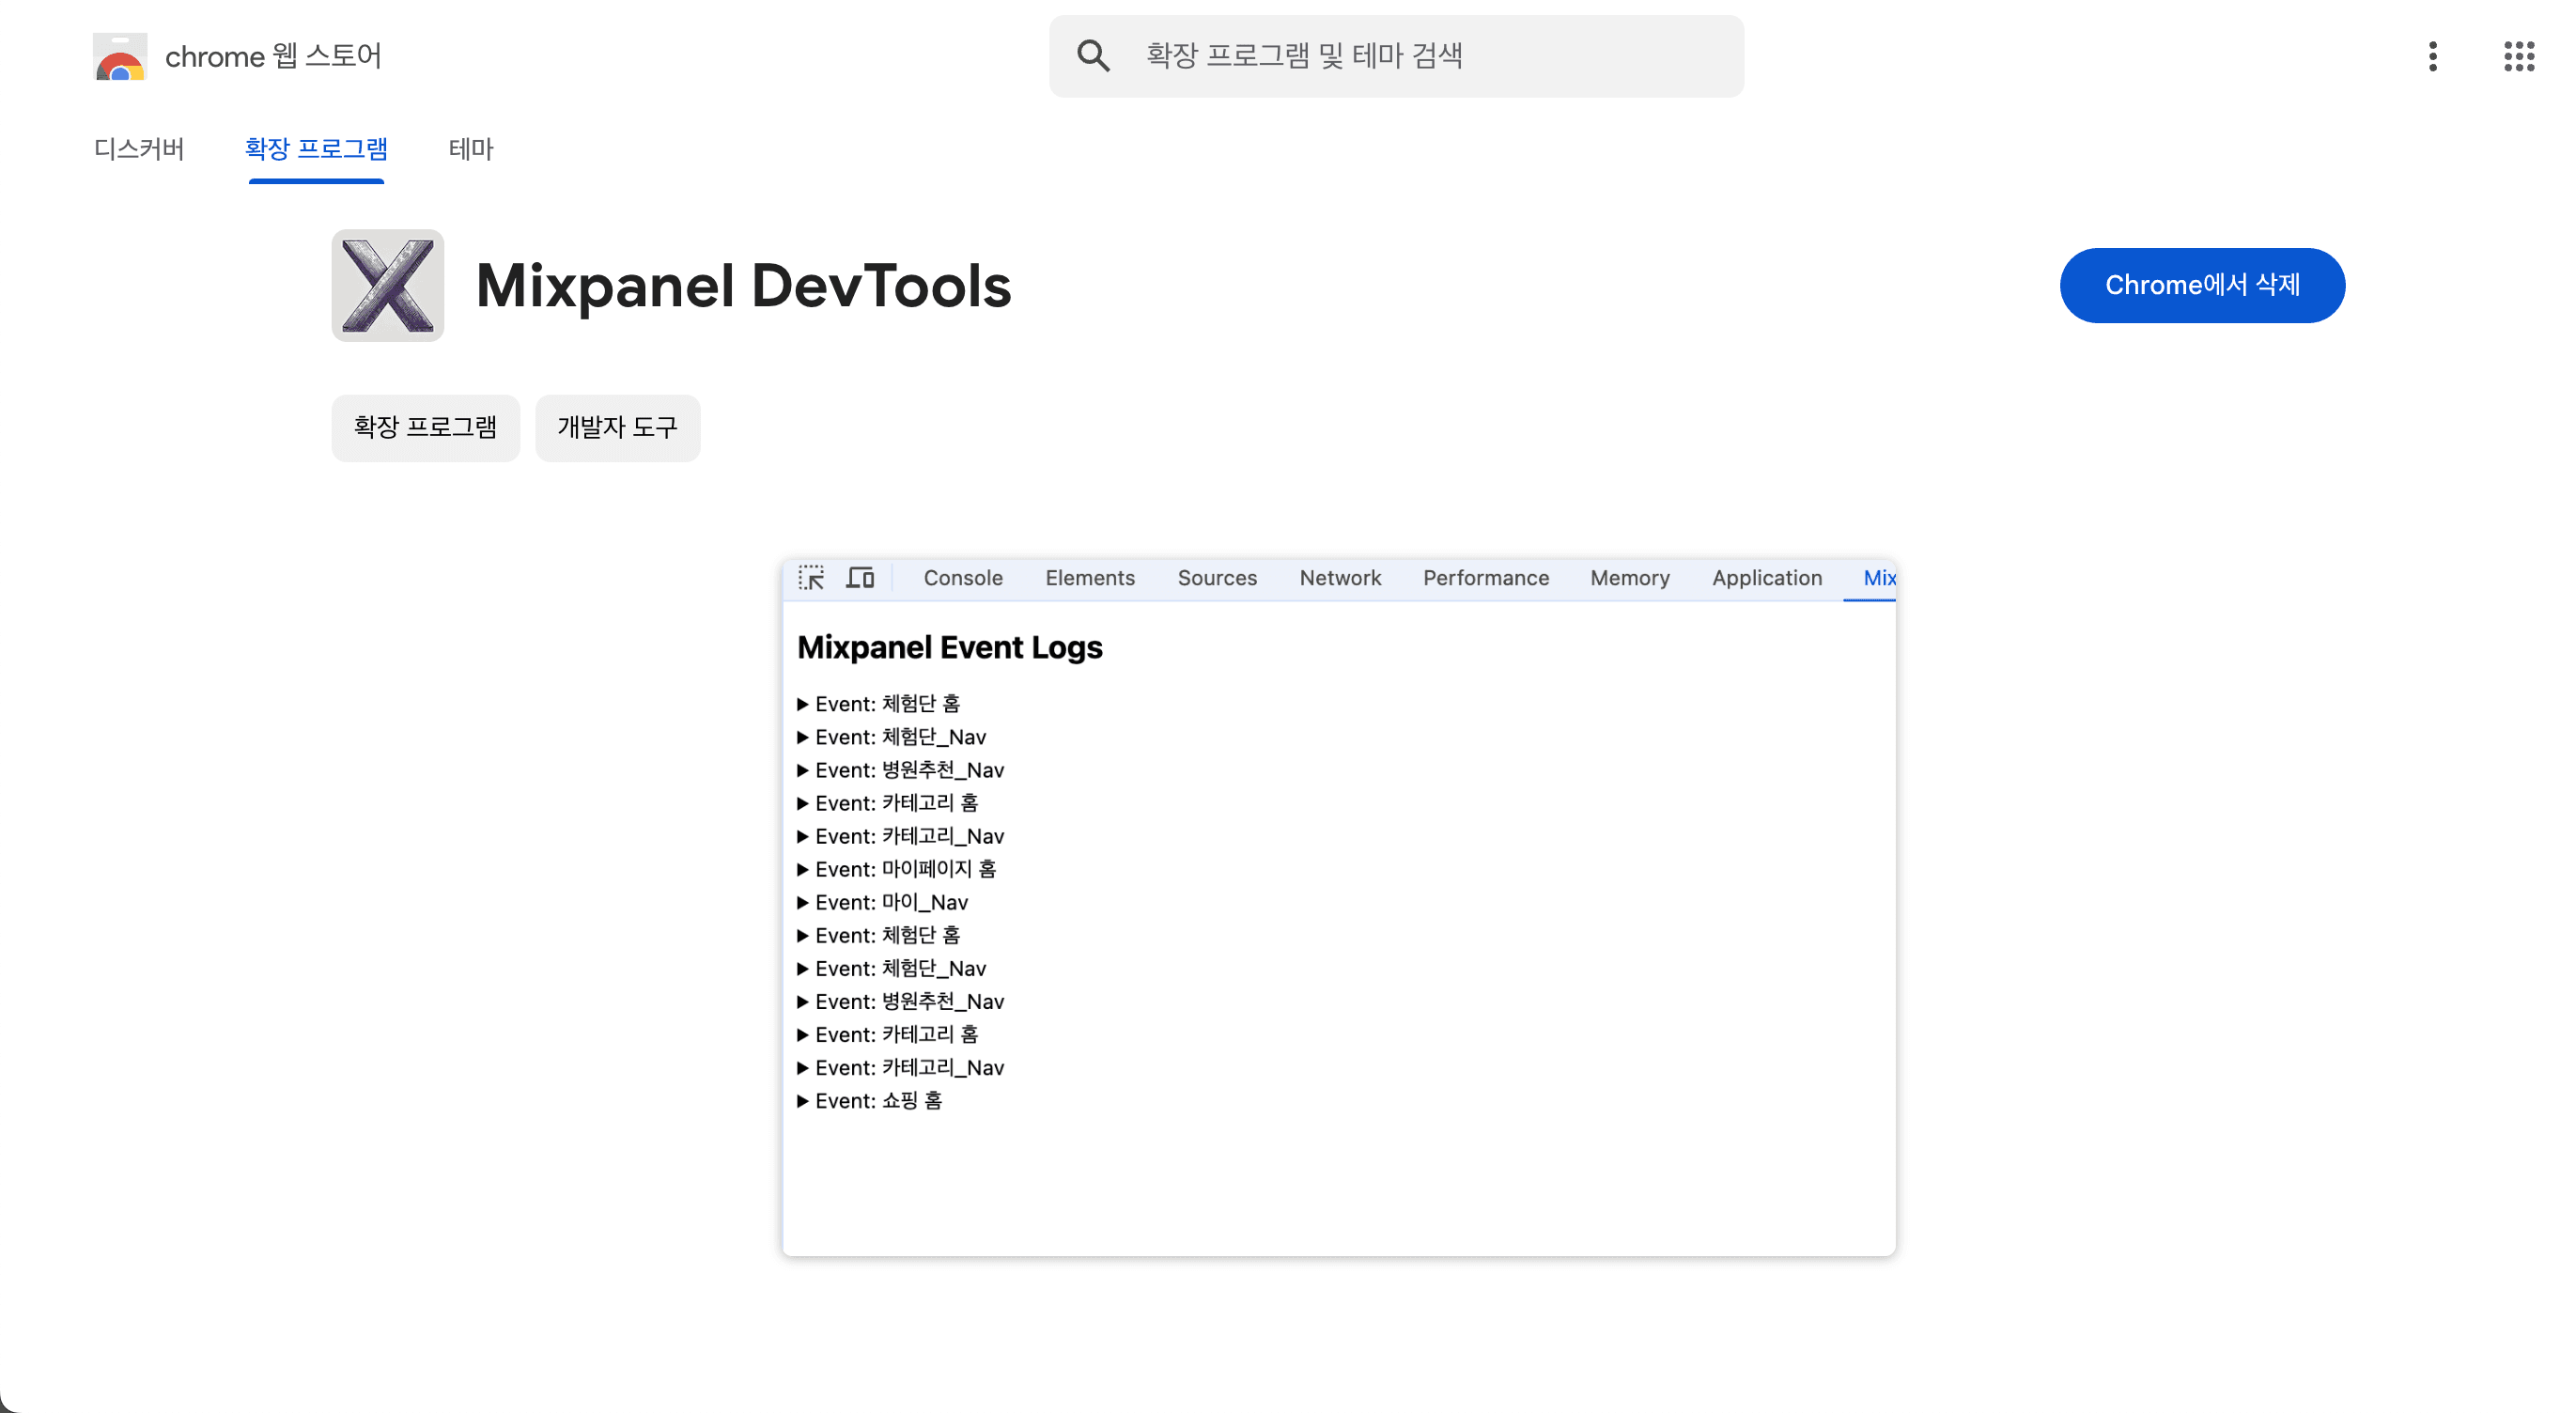This screenshot has width=2576, height=1413.
Task: Click the 개발자 도구 category chip
Action: click(617, 428)
